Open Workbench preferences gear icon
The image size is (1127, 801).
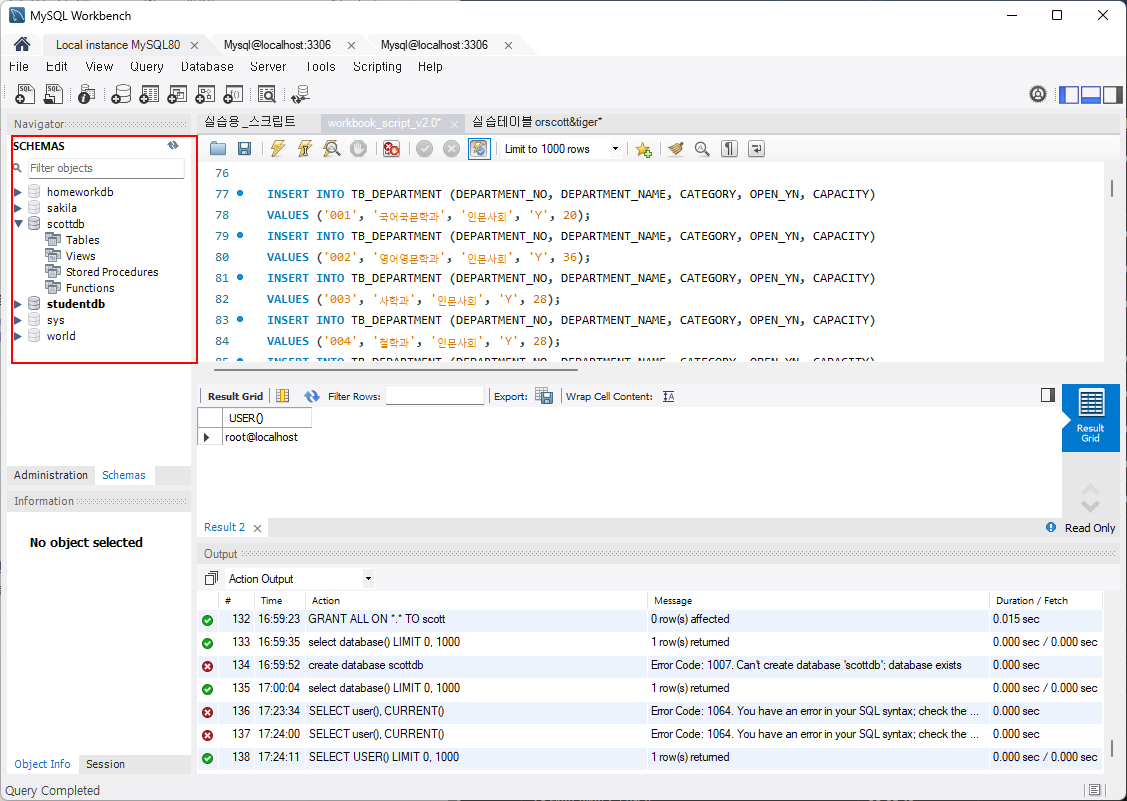[1037, 94]
